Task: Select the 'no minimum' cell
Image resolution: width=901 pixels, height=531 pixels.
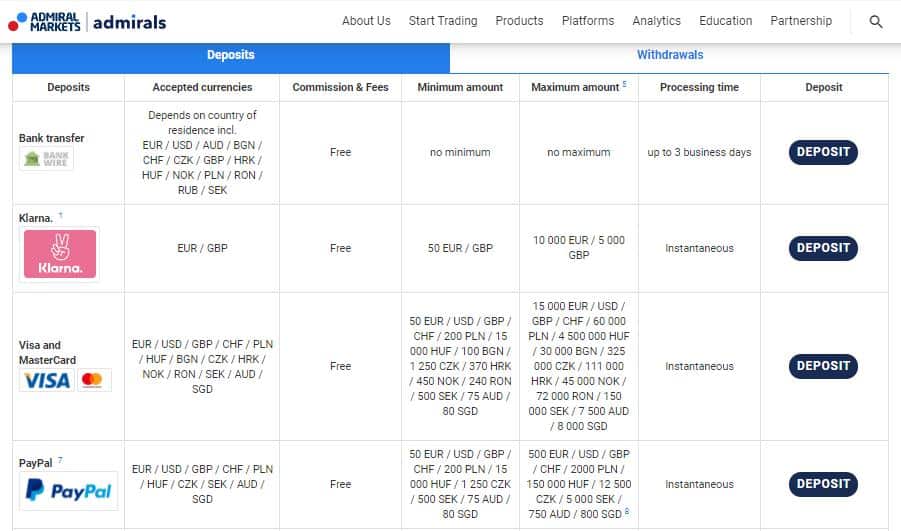Action: coord(460,152)
